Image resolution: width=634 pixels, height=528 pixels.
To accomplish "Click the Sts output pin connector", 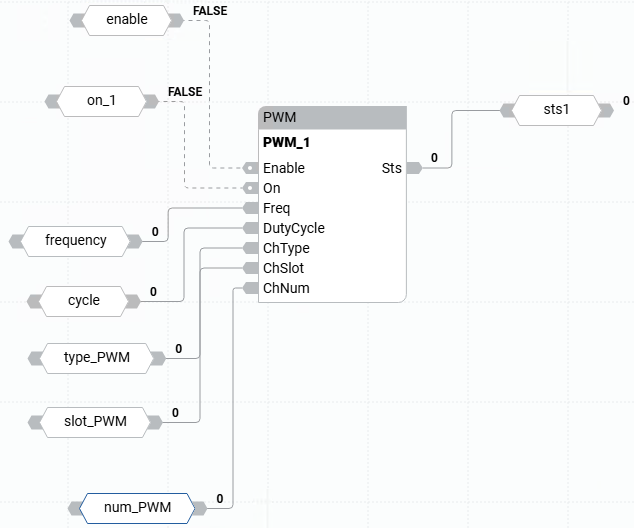I will (413, 168).
